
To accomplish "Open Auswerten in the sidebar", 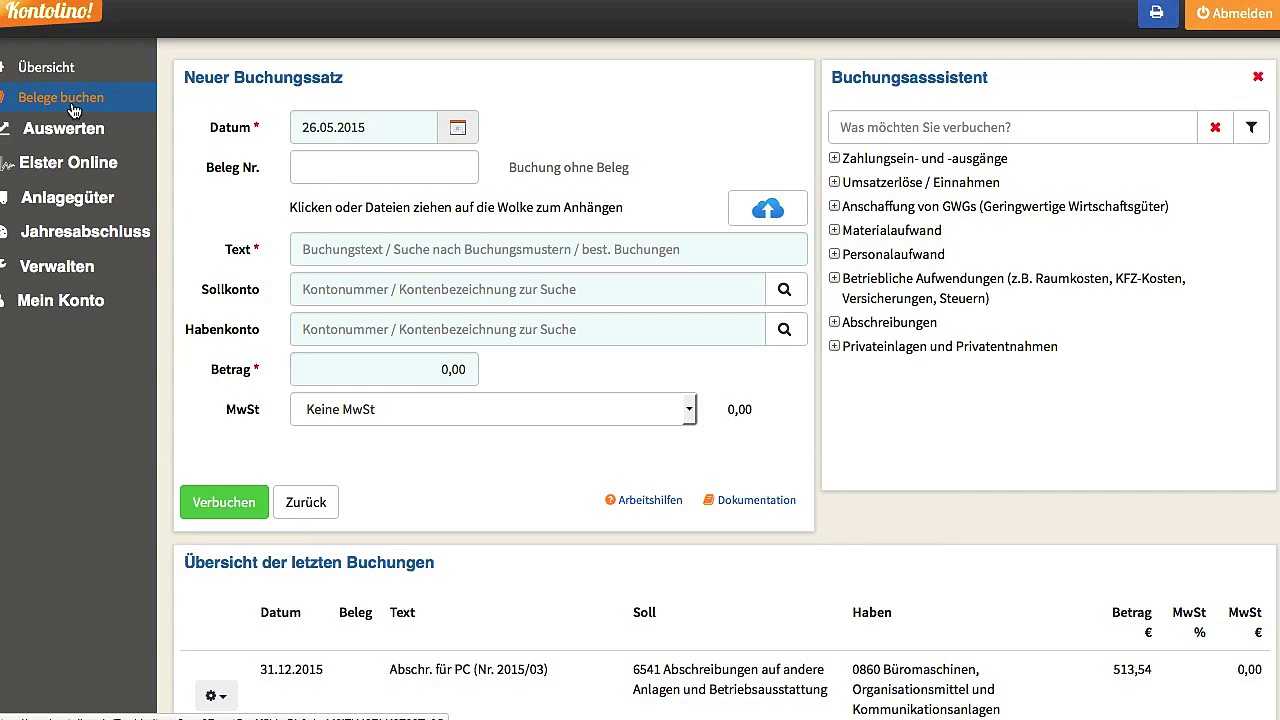I will click(63, 128).
